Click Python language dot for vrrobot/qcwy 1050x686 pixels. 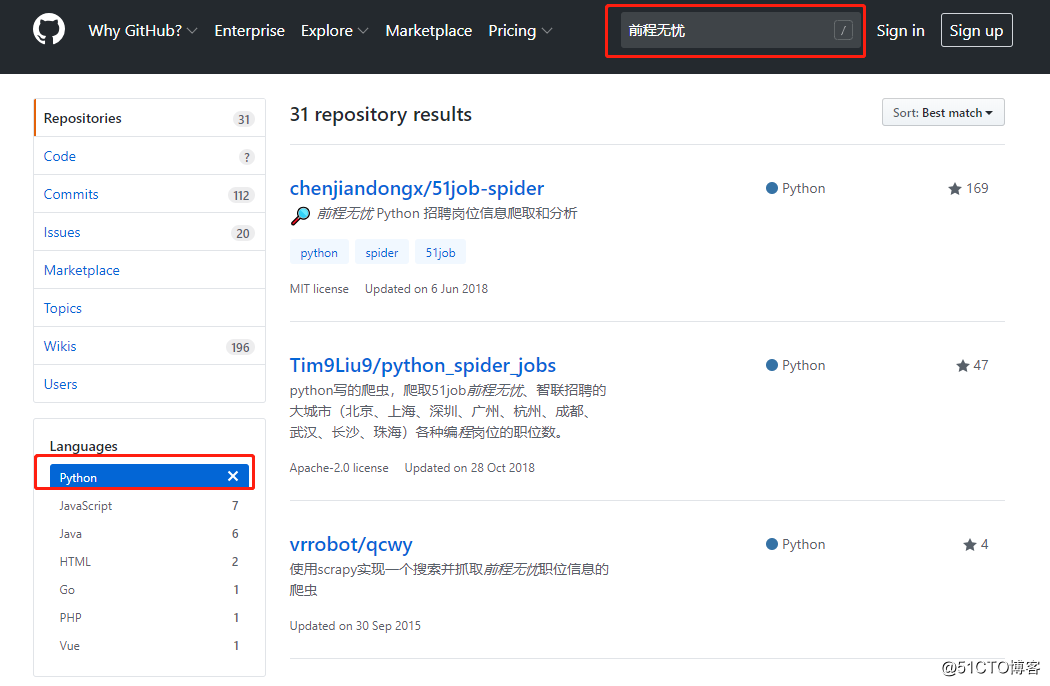[x=771, y=544]
